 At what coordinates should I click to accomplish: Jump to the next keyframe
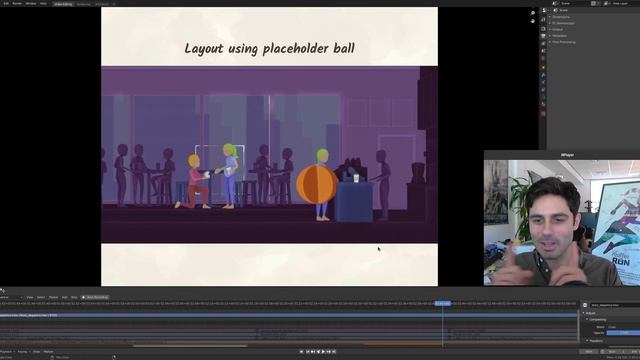pos(329,351)
